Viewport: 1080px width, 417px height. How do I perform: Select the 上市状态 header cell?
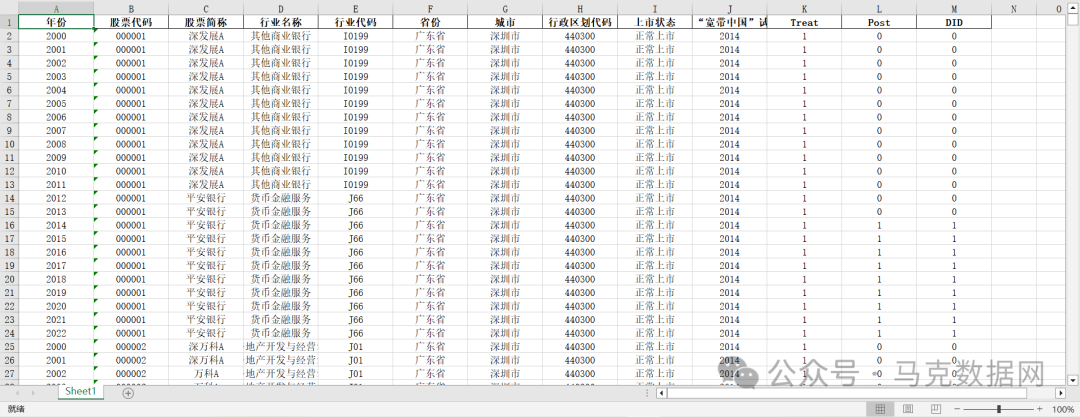655,22
